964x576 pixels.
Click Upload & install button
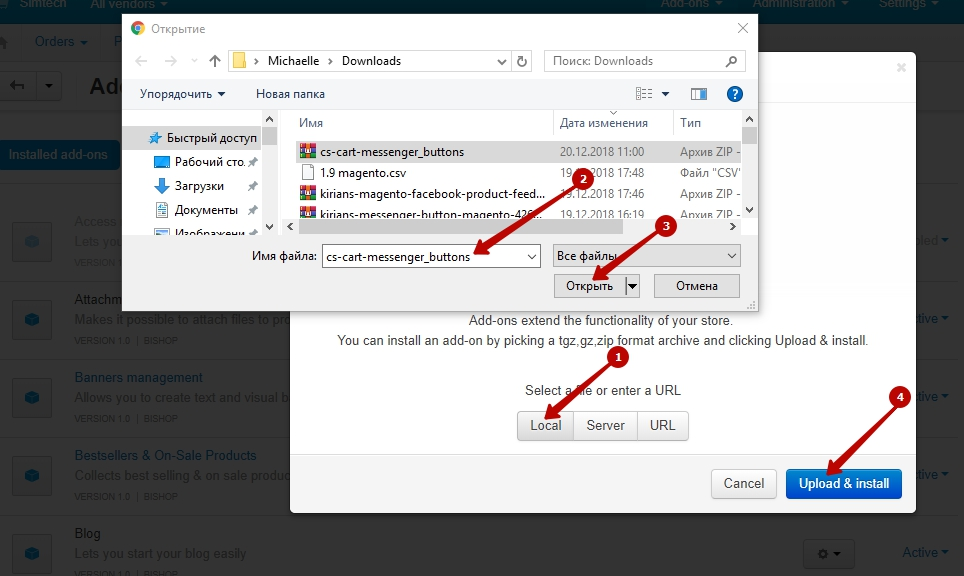coord(844,484)
